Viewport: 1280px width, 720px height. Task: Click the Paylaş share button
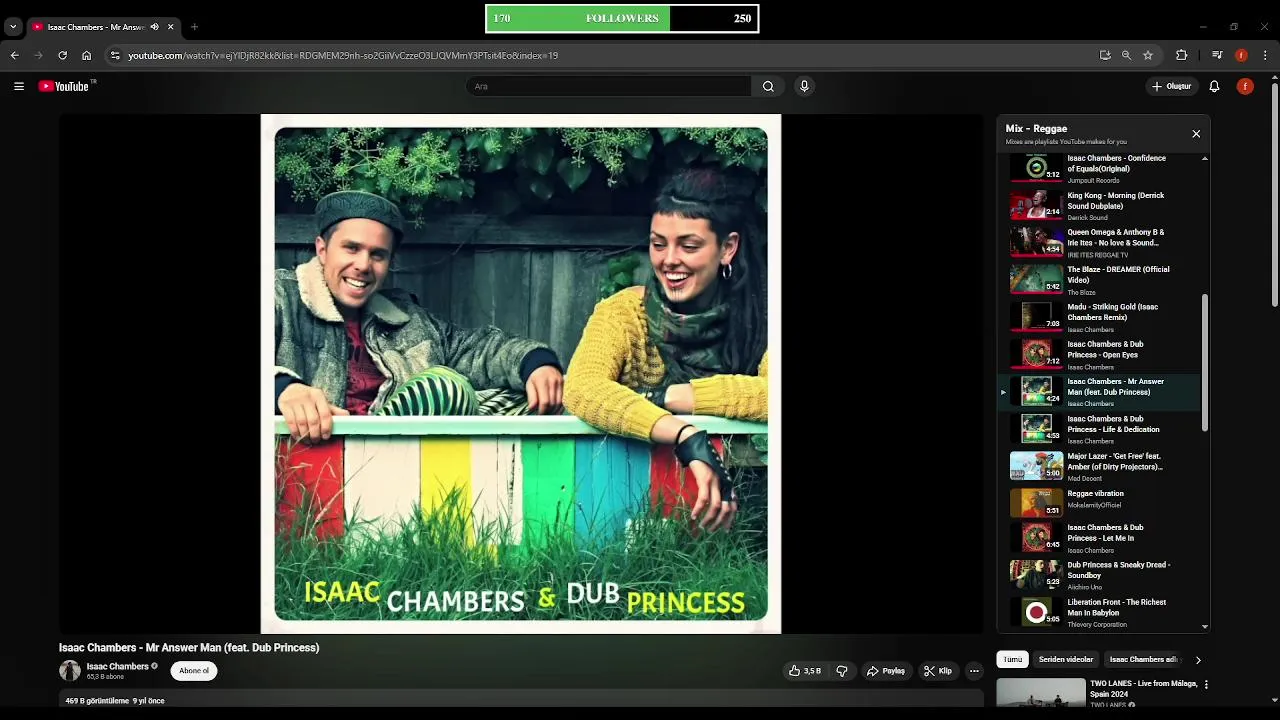pos(886,671)
